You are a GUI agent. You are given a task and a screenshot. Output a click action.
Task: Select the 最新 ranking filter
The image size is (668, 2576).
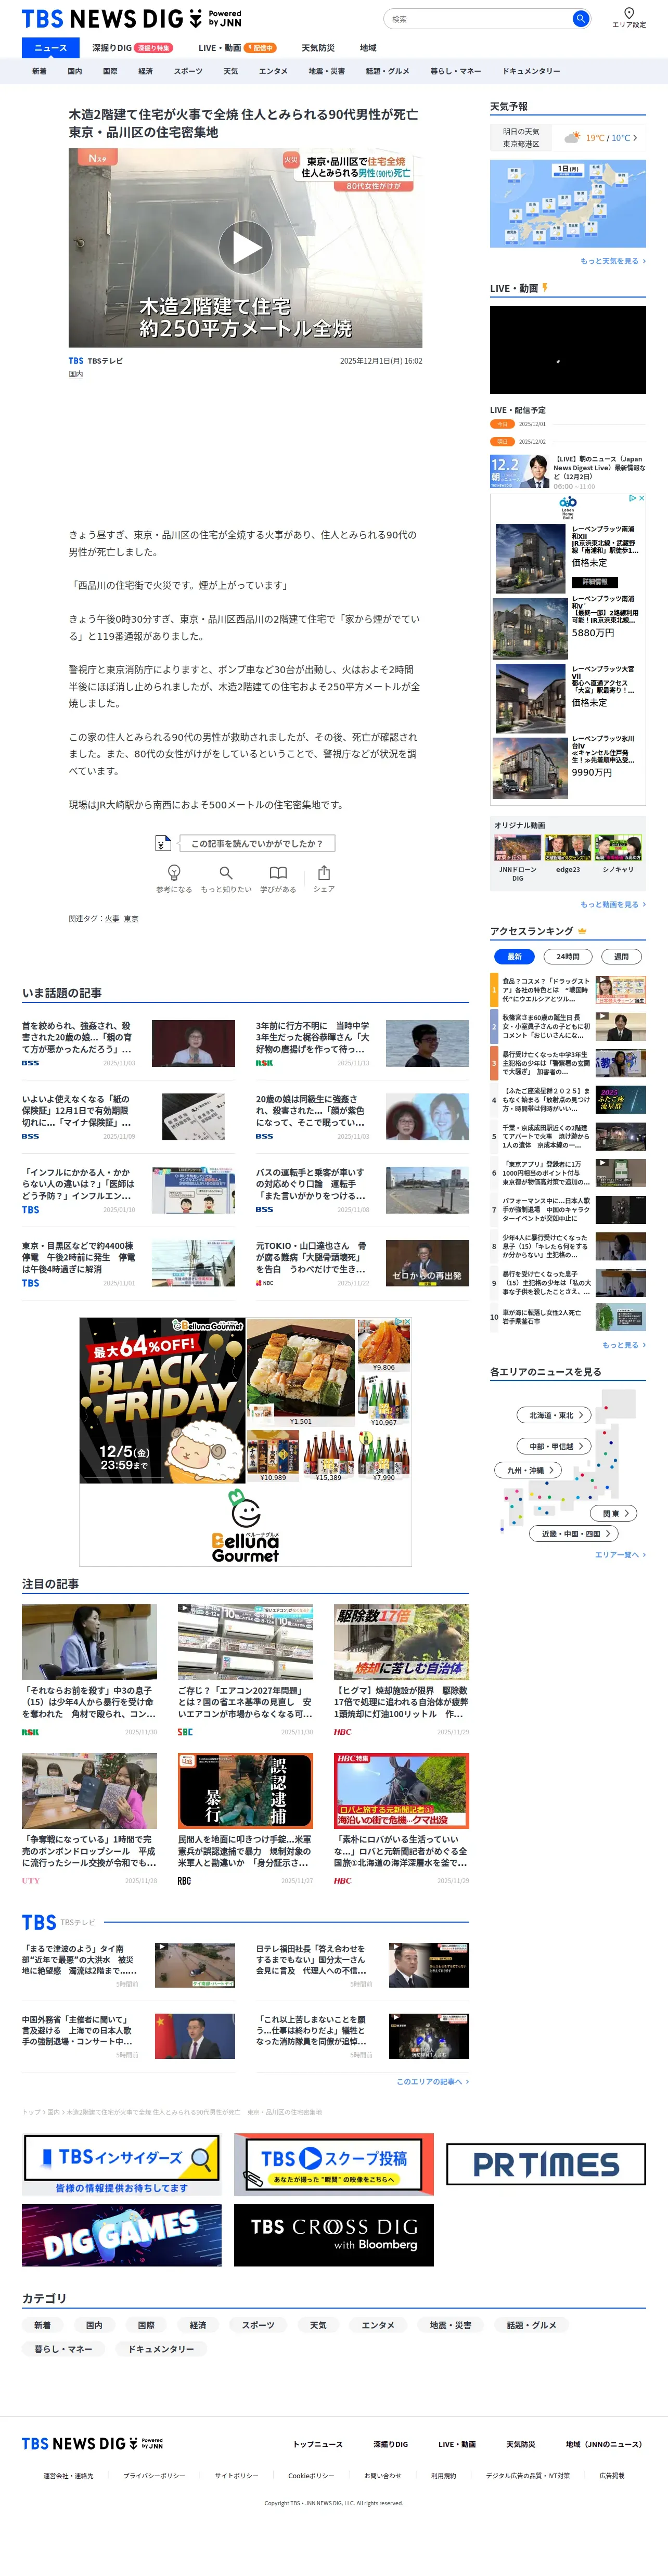514,956
